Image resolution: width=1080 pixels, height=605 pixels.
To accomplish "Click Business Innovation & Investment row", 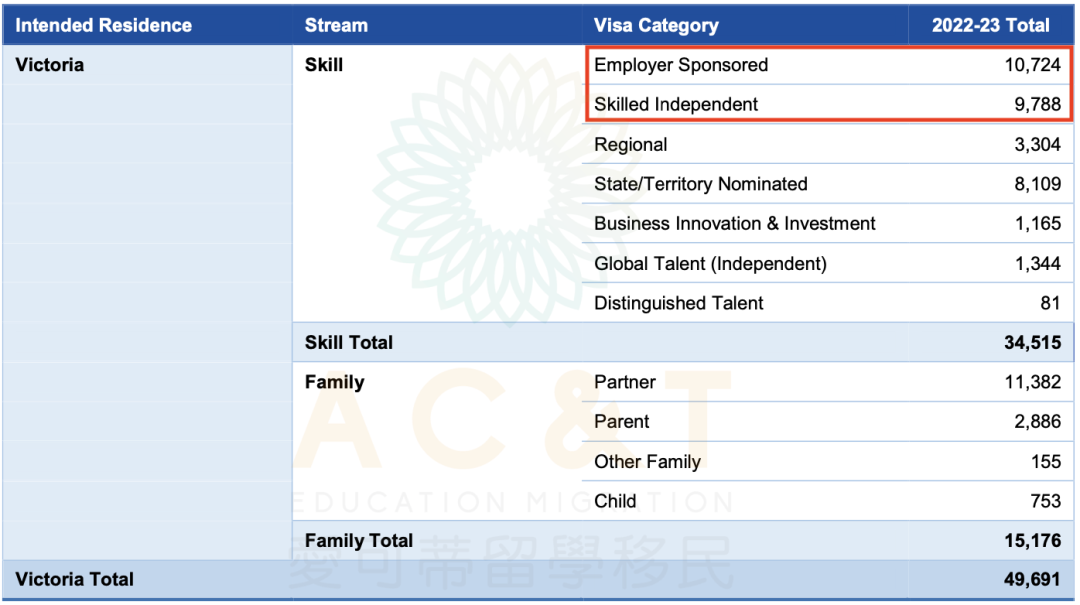I will 827,223.
